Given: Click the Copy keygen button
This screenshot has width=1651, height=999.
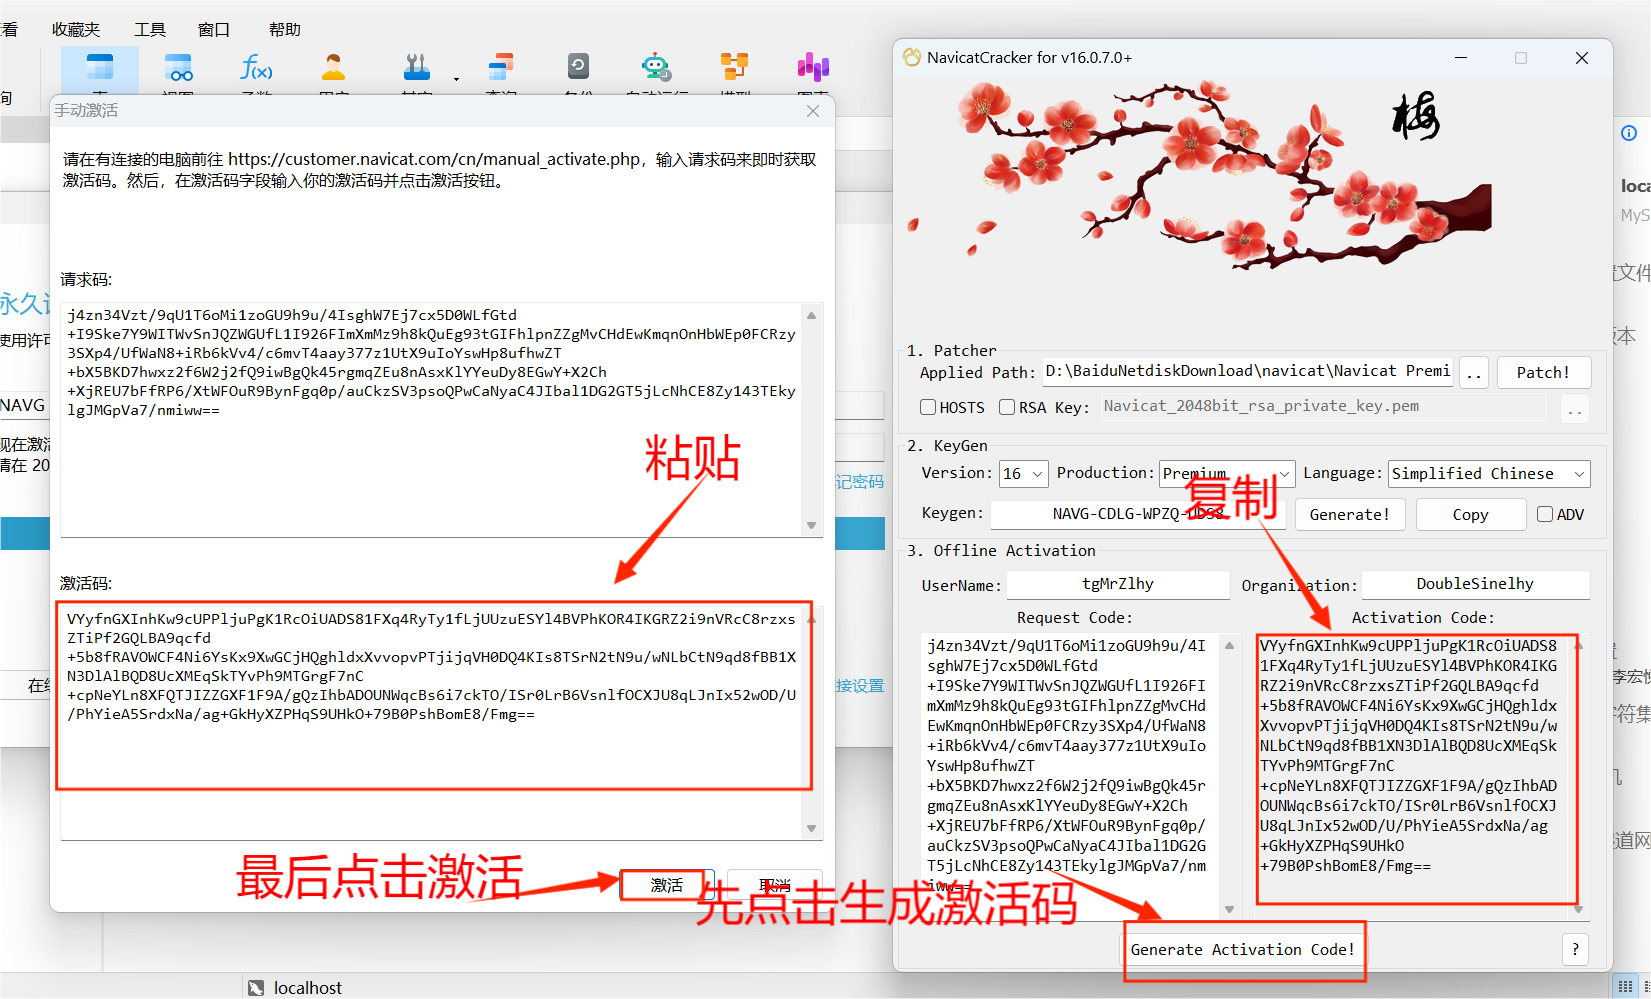Looking at the screenshot, I should point(1470,514).
